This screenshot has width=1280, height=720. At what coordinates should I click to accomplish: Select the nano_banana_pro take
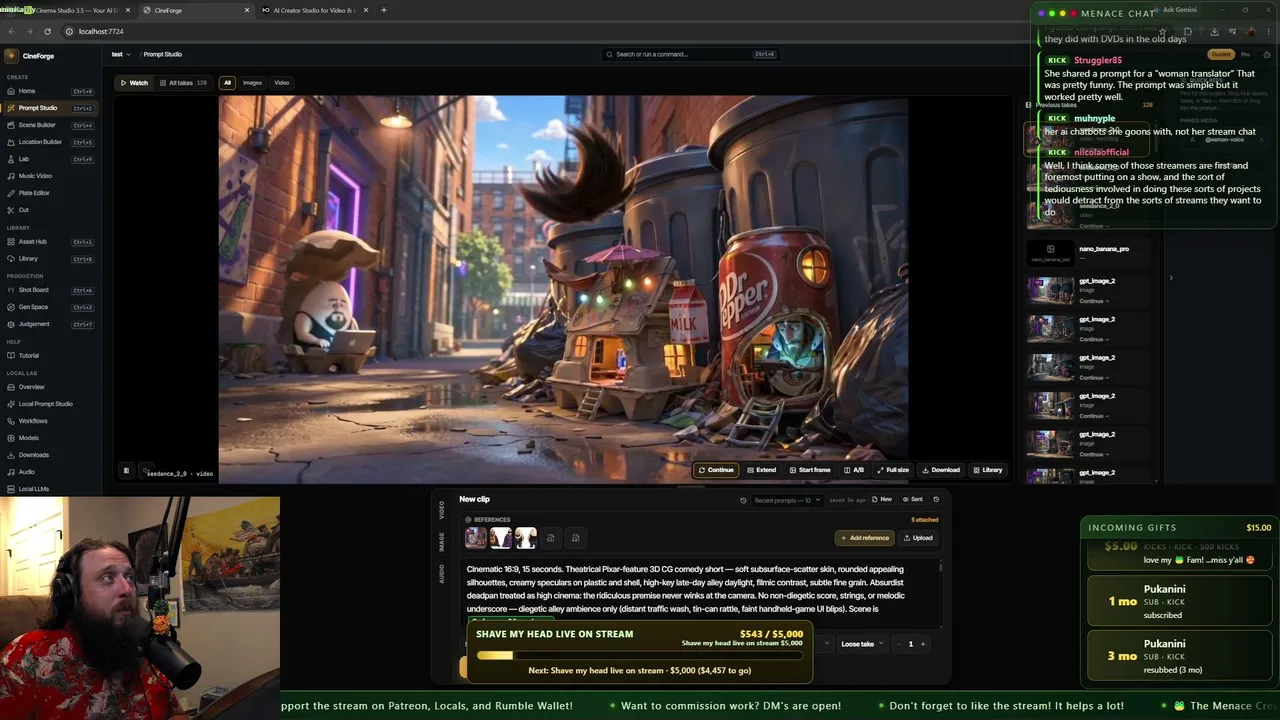point(1089,253)
